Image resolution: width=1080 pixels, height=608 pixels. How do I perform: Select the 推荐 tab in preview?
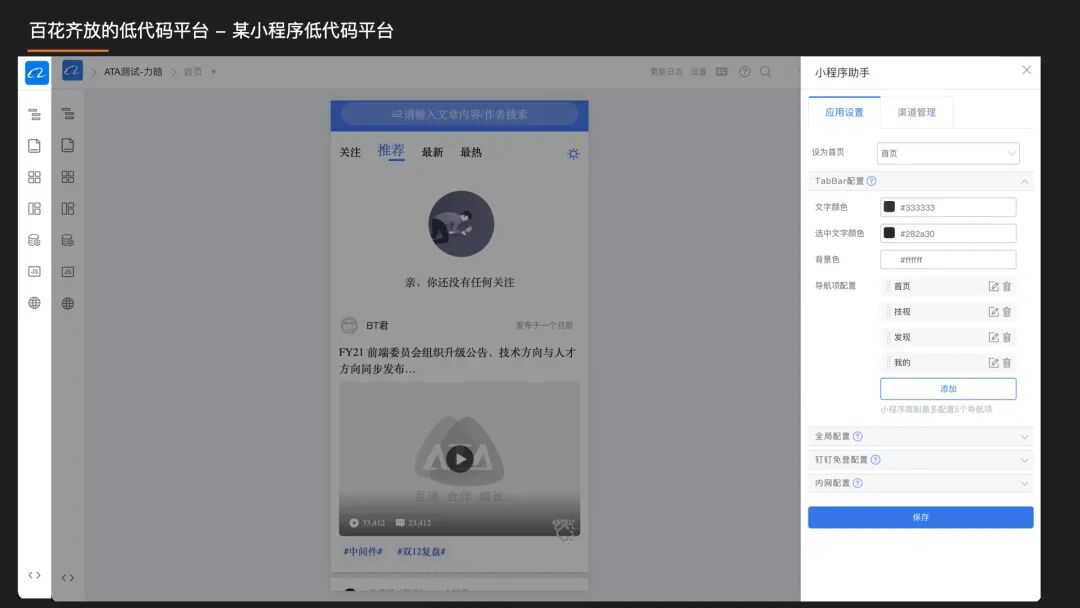click(x=391, y=151)
